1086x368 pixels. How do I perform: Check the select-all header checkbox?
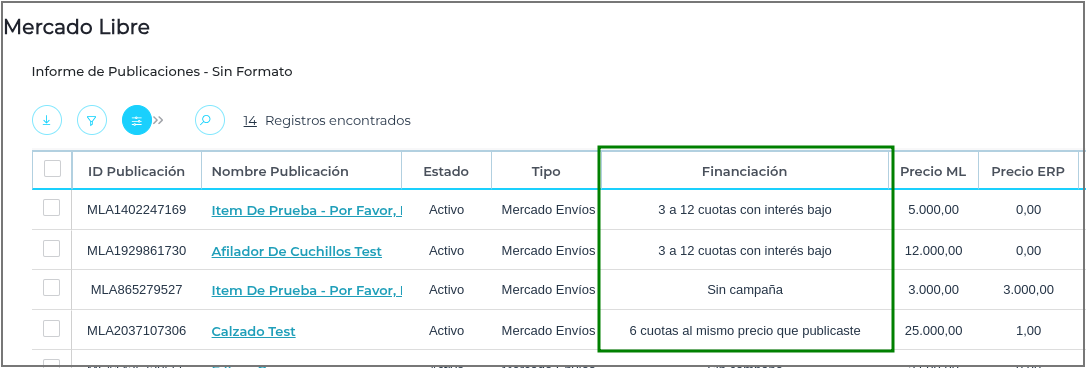pyautogui.click(x=53, y=168)
